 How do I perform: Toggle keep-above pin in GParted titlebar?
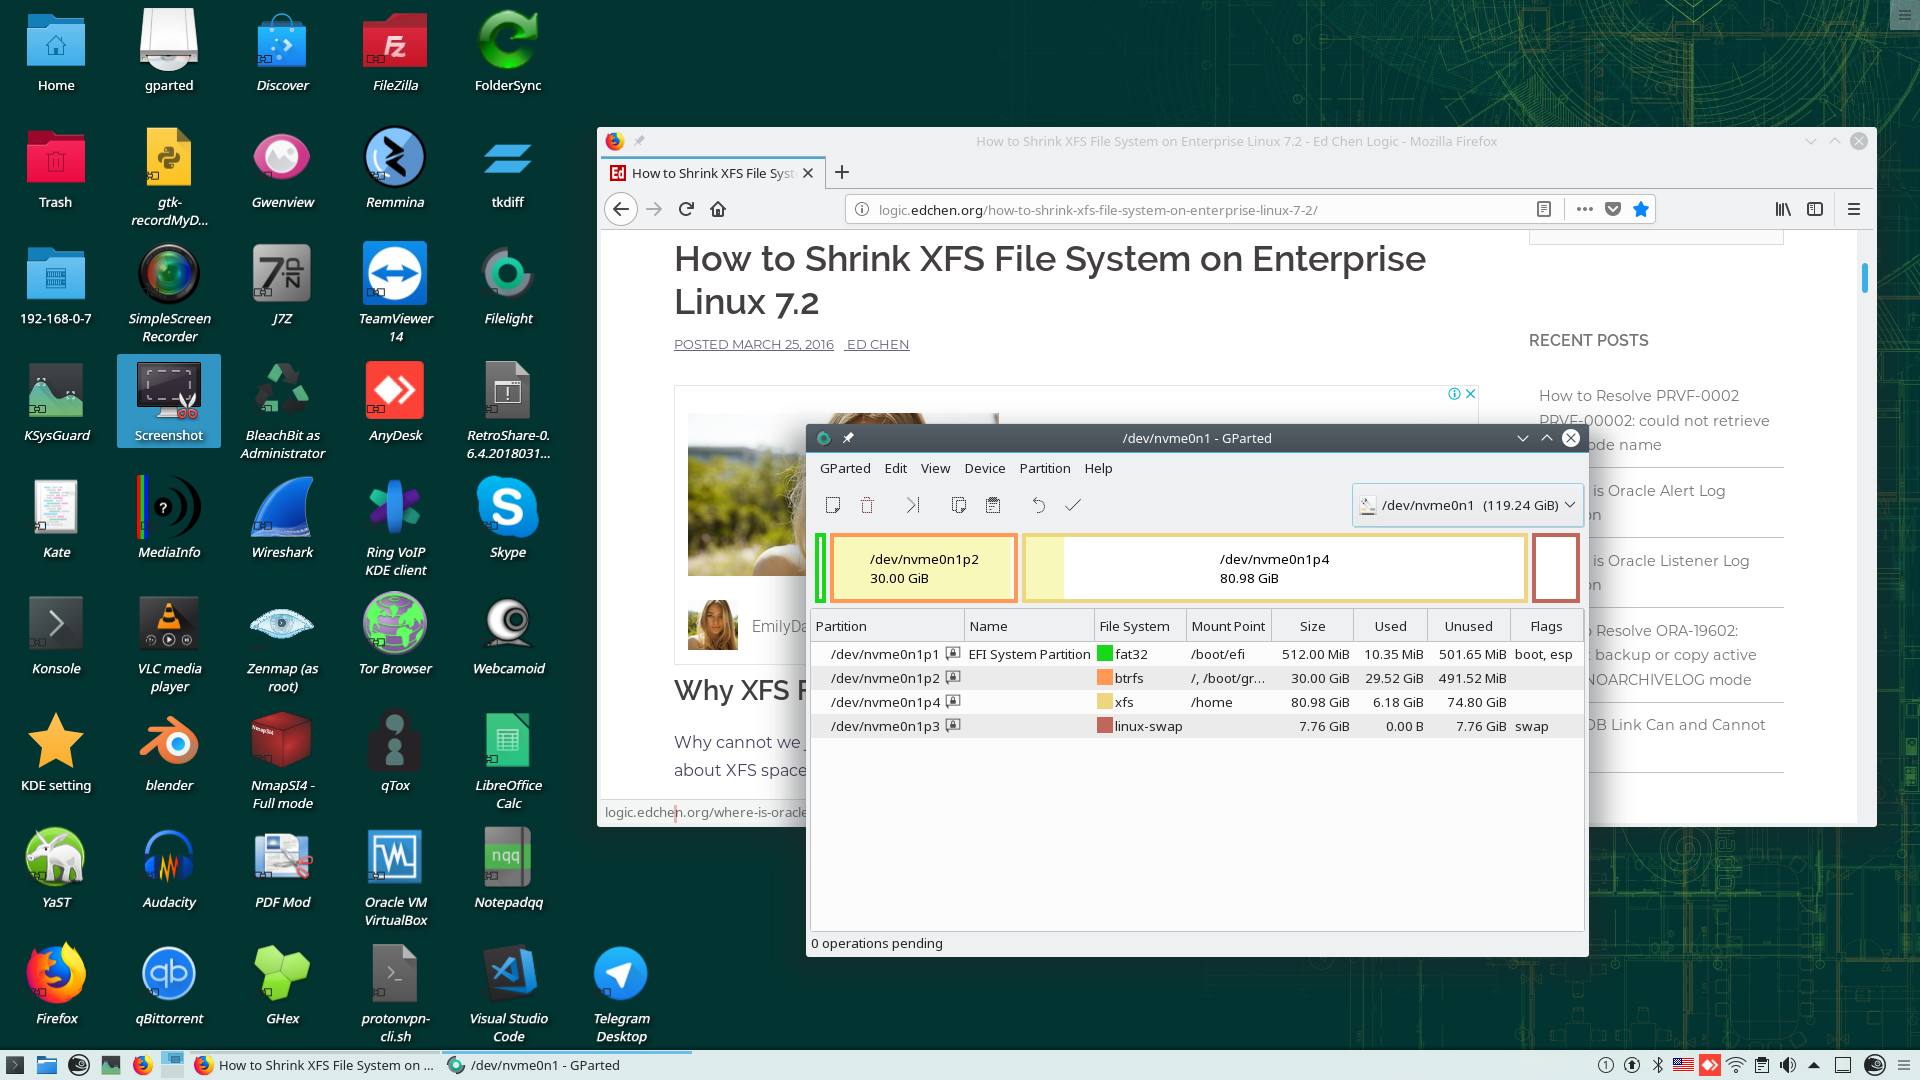coord(848,438)
